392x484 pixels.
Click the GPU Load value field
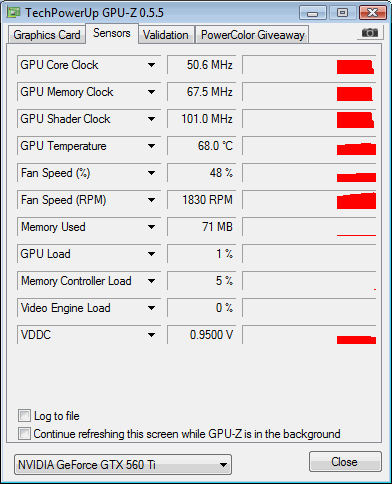[x=201, y=254]
